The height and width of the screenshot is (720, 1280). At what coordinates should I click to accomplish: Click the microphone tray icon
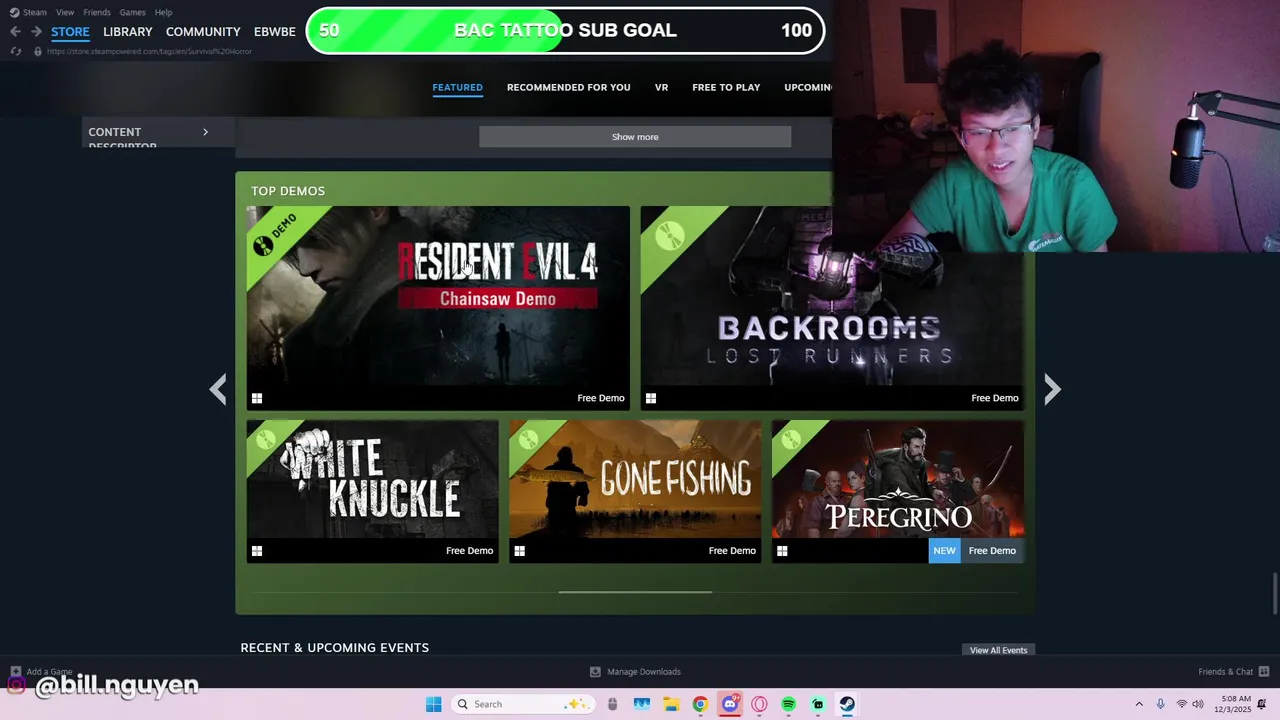click(1160, 704)
